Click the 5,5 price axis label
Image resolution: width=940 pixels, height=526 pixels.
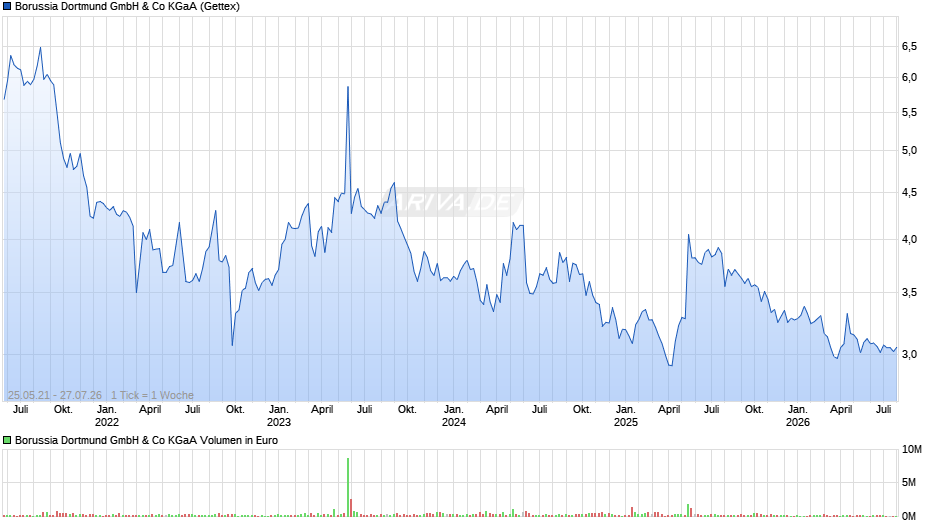909,113
